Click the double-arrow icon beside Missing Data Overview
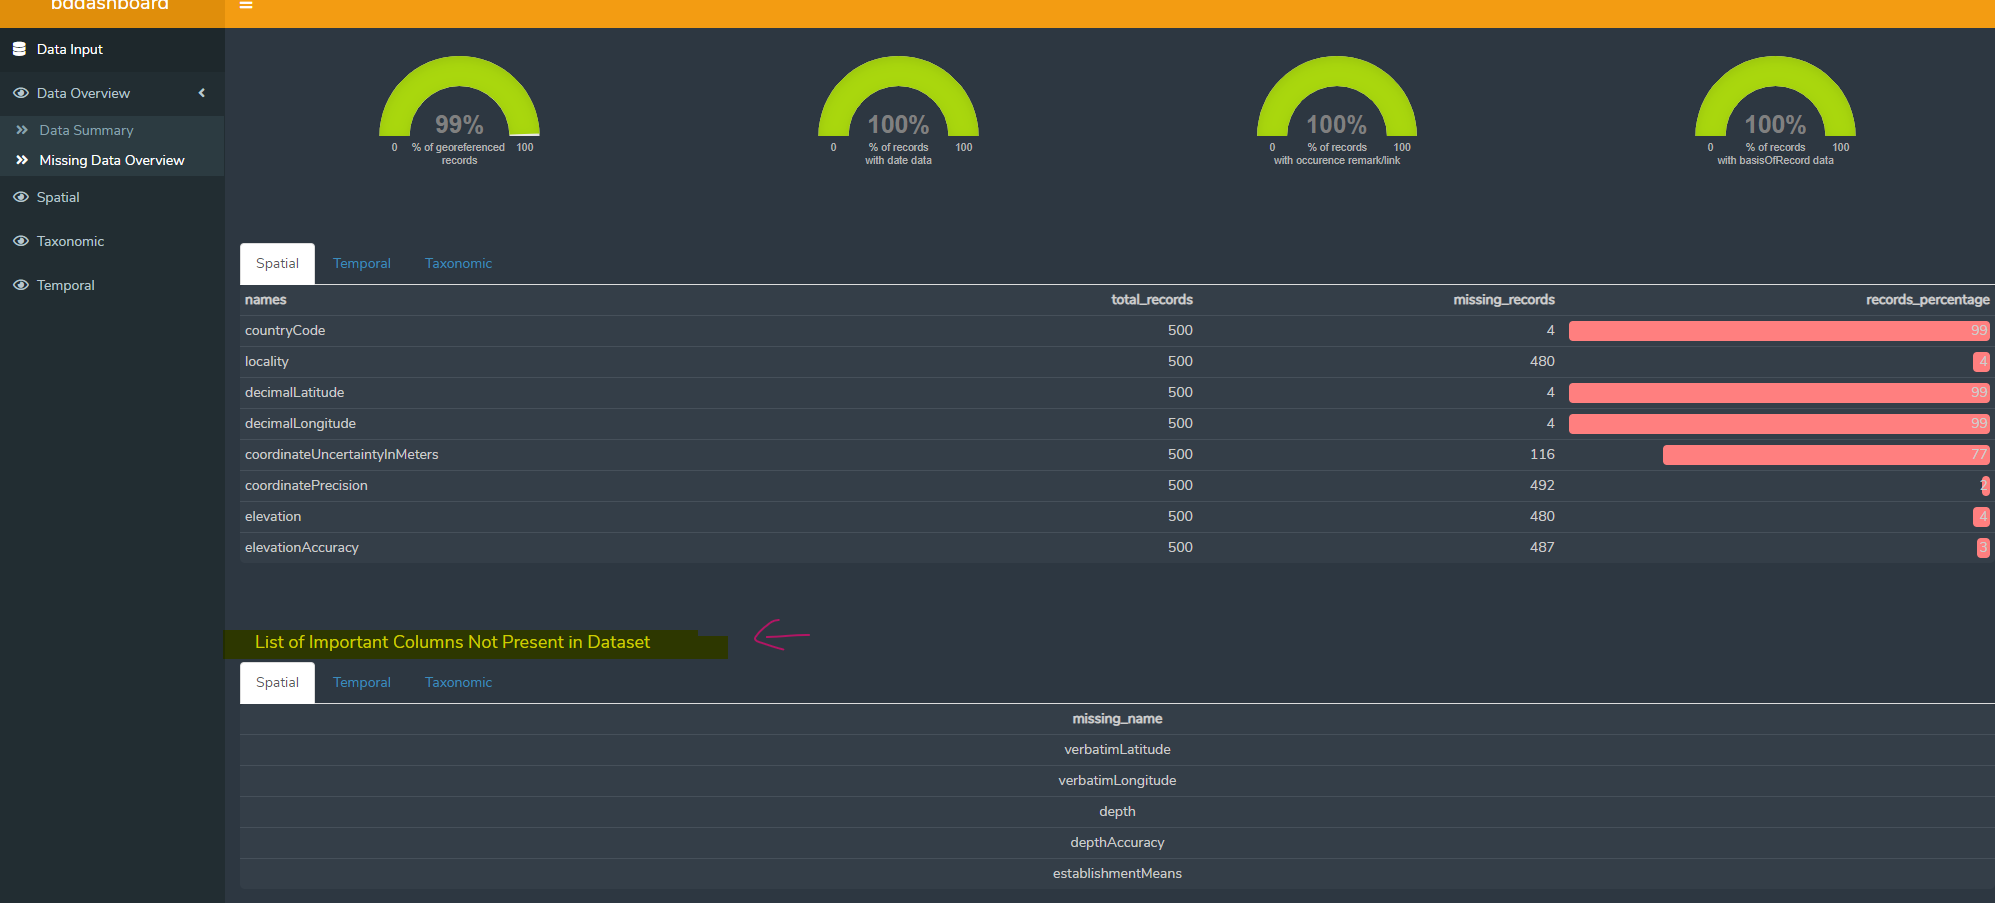Image resolution: width=1995 pixels, height=903 pixels. pyautogui.click(x=22, y=160)
